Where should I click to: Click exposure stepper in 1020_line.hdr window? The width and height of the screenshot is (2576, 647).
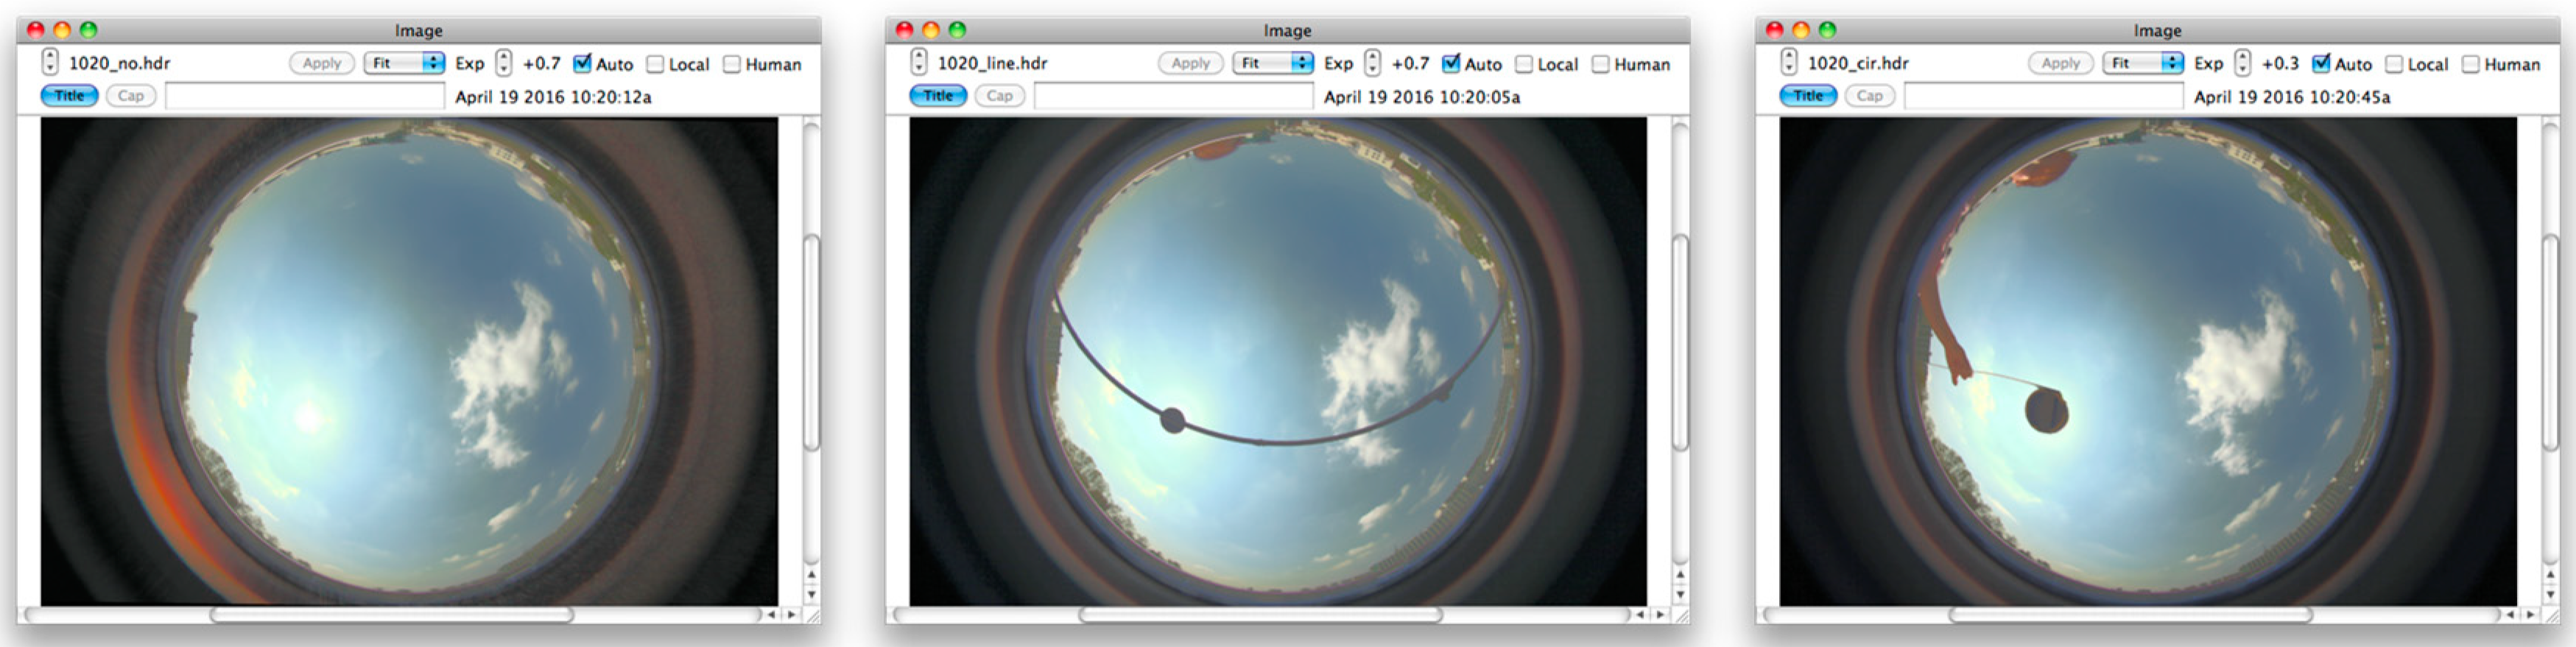pos(1372,63)
